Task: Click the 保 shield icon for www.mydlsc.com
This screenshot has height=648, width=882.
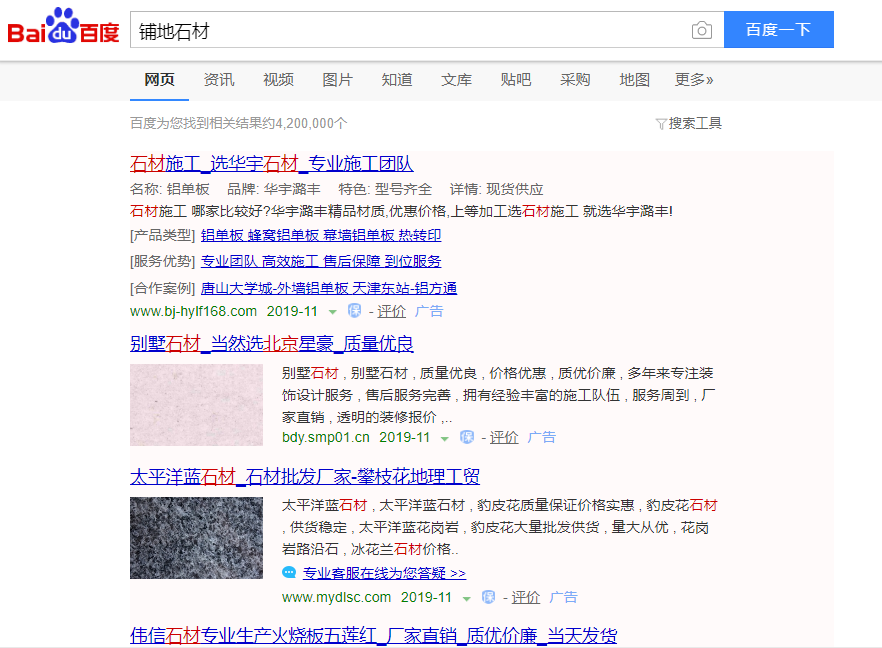Action: click(x=488, y=597)
